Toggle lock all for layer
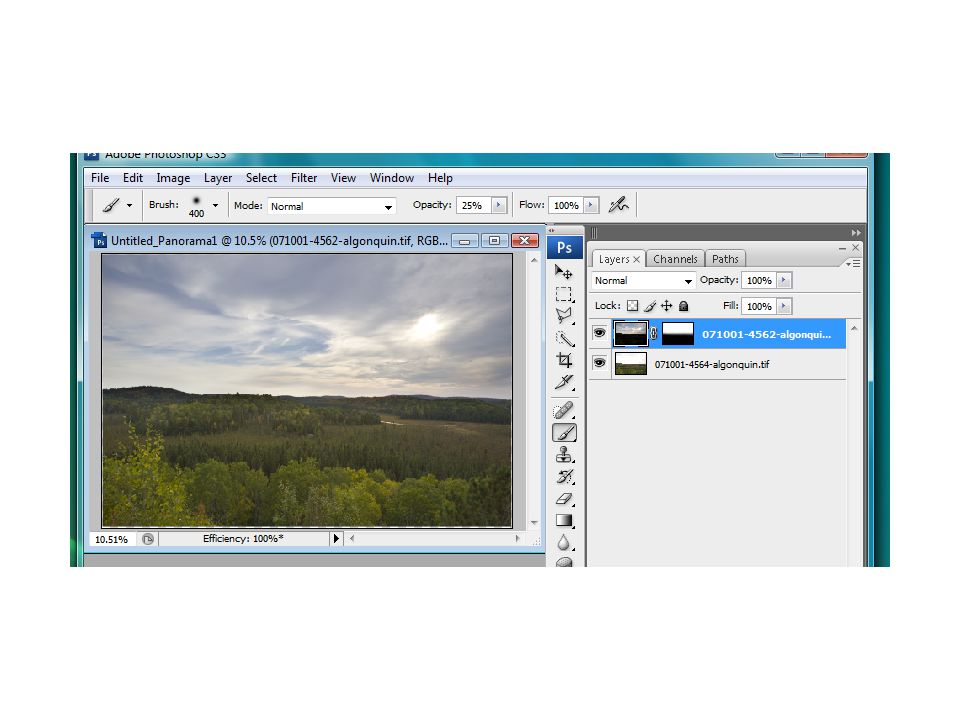This screenshot has height=720, width=960. [683, 306]
